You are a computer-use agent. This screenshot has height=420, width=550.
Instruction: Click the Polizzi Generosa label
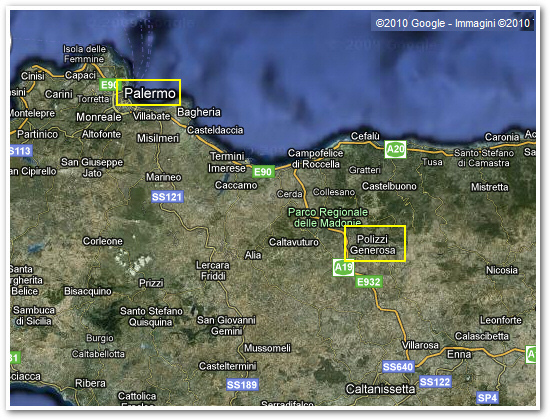373,245
